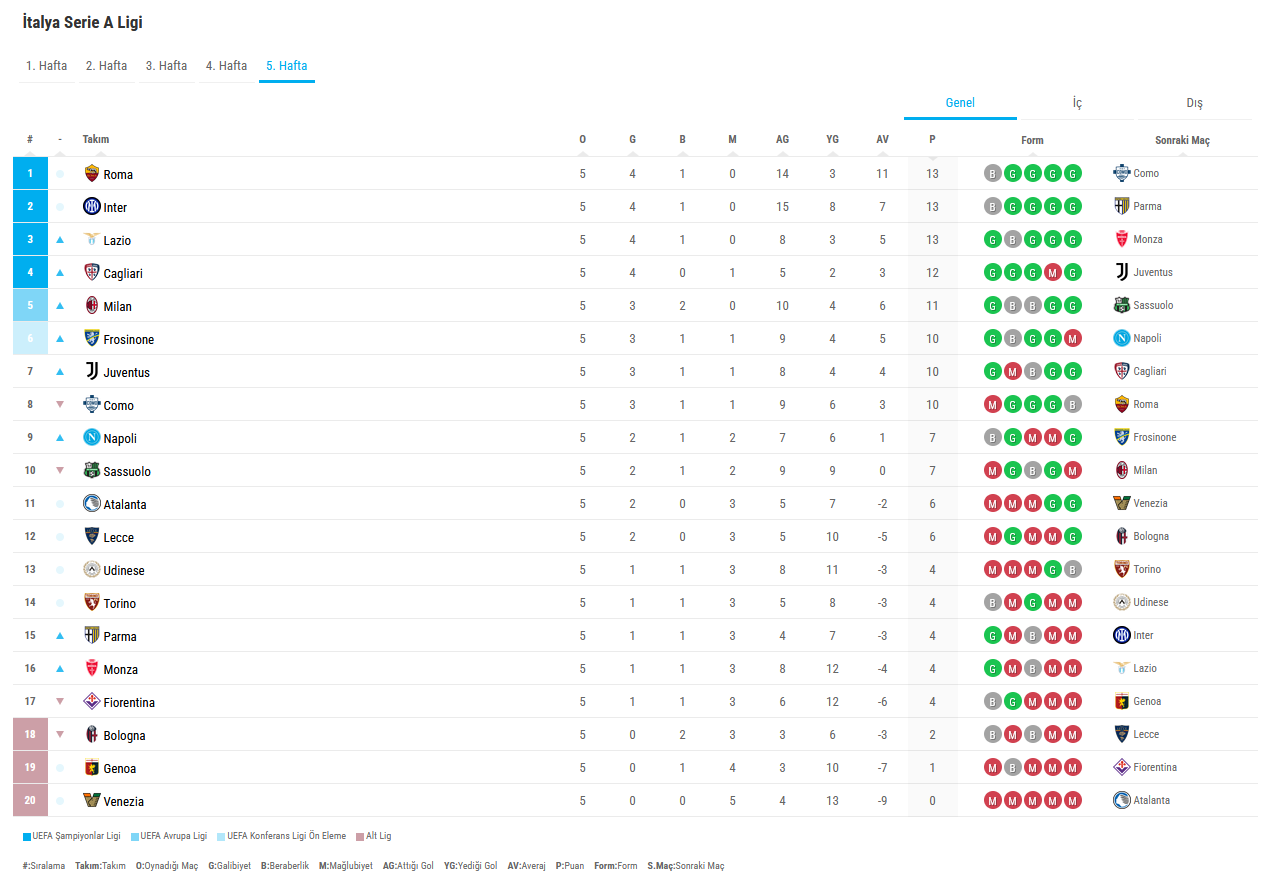Click Venezia's last M form badge

point(1073,800)
